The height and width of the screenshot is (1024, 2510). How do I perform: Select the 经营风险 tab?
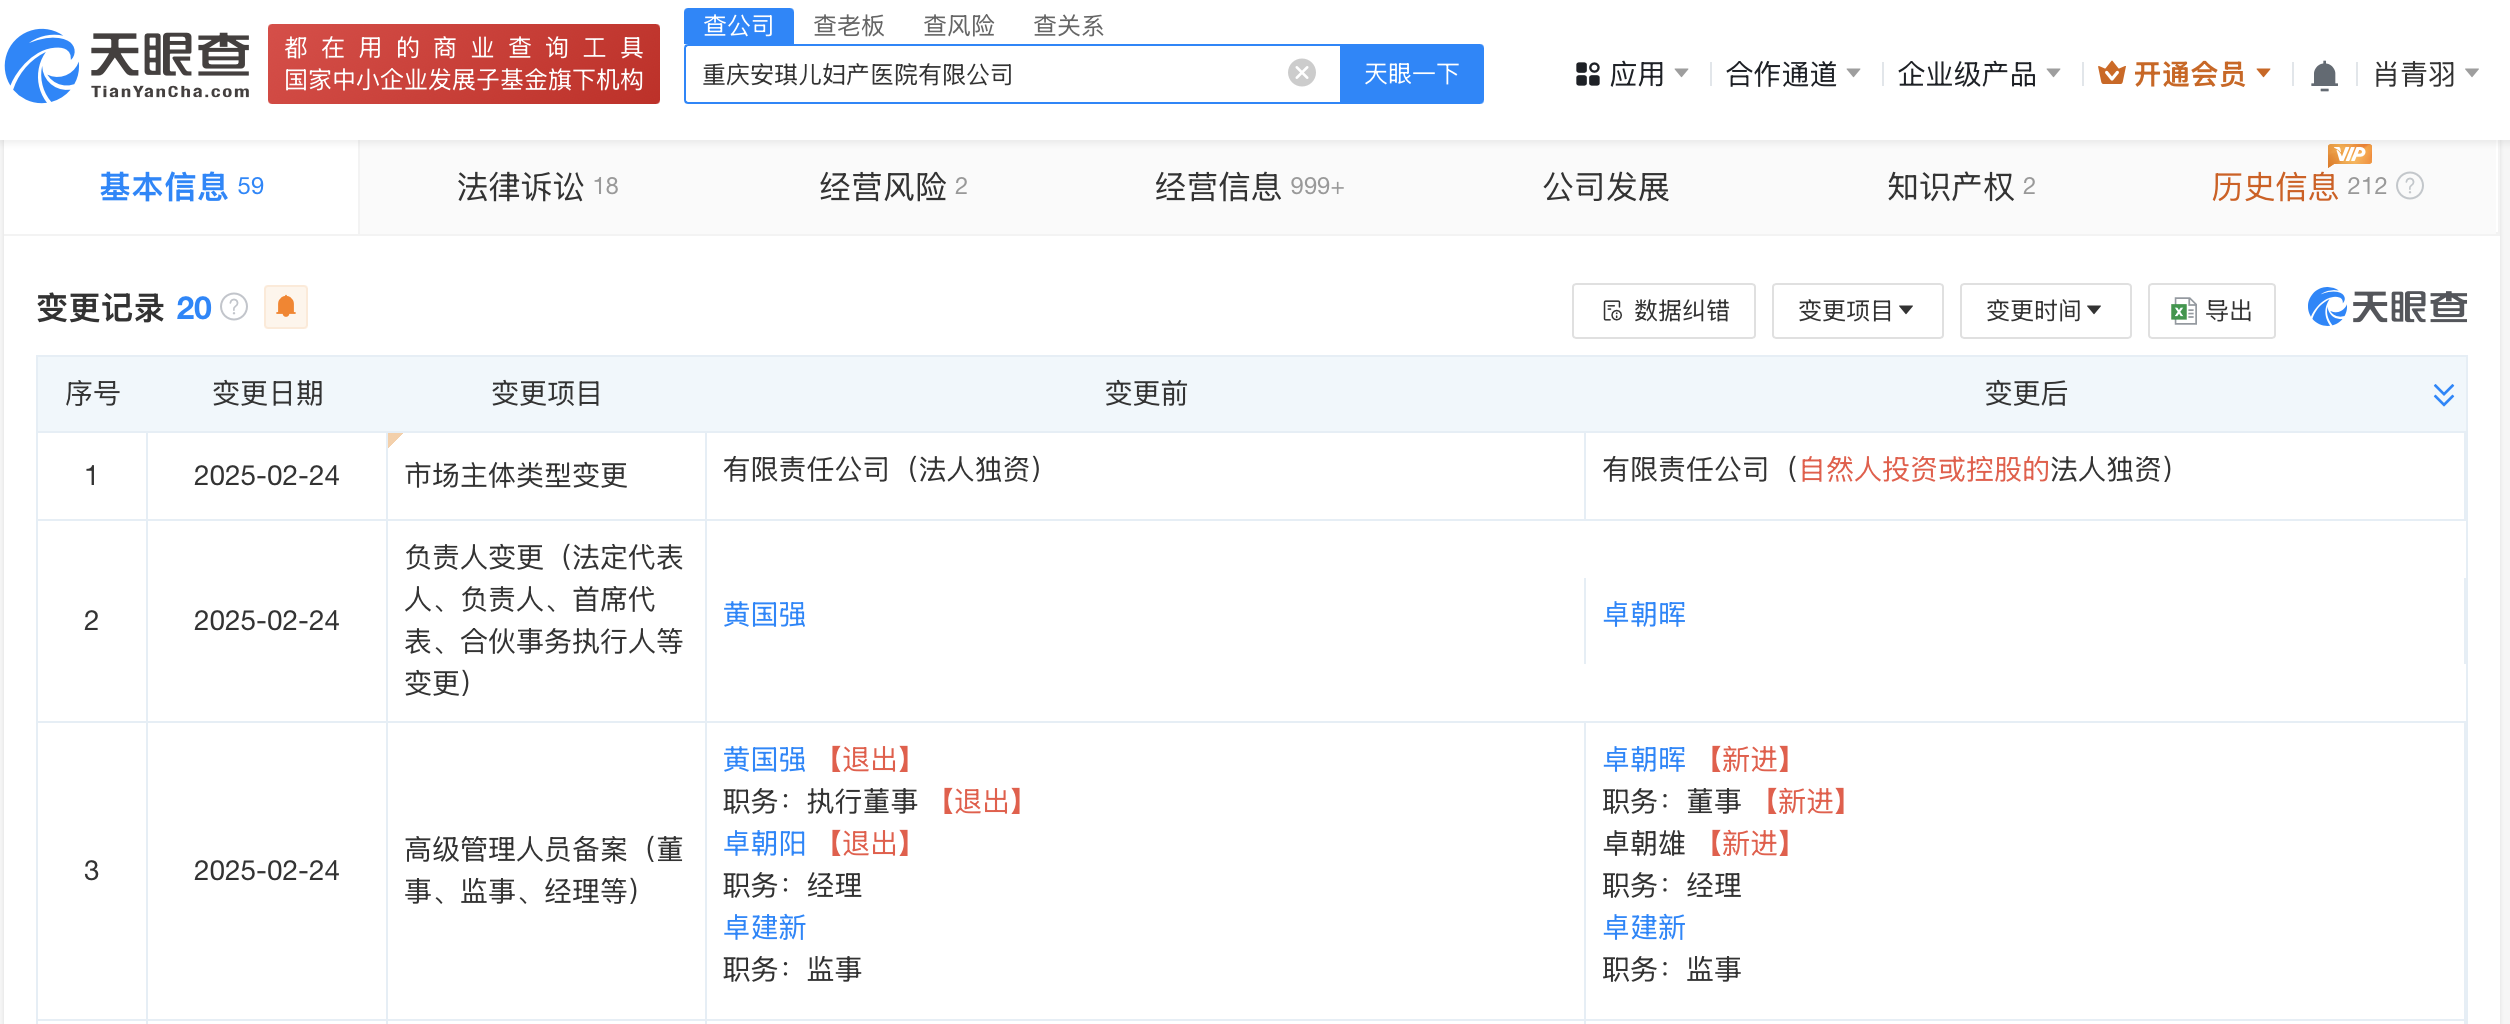(x=893, y=187)
